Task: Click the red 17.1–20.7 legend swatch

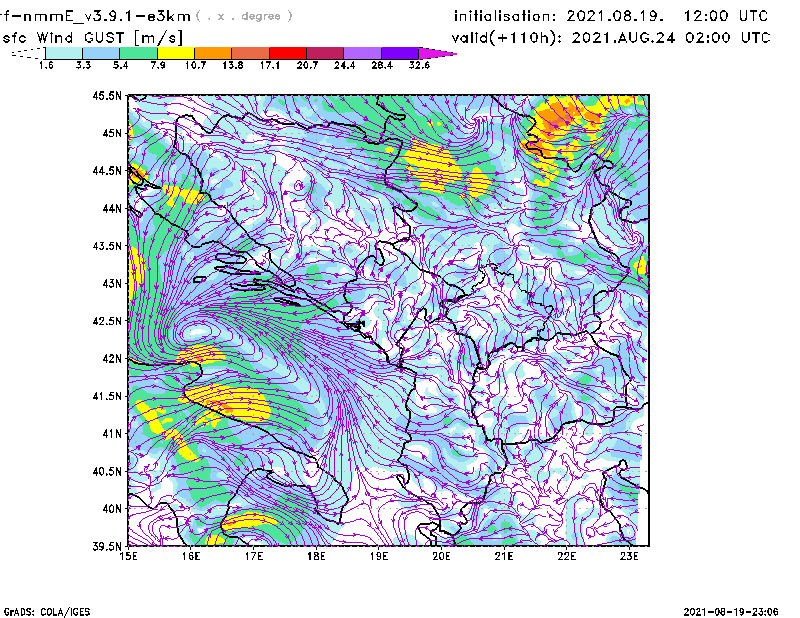Action: pyautogui.click(x=288, y=53)
